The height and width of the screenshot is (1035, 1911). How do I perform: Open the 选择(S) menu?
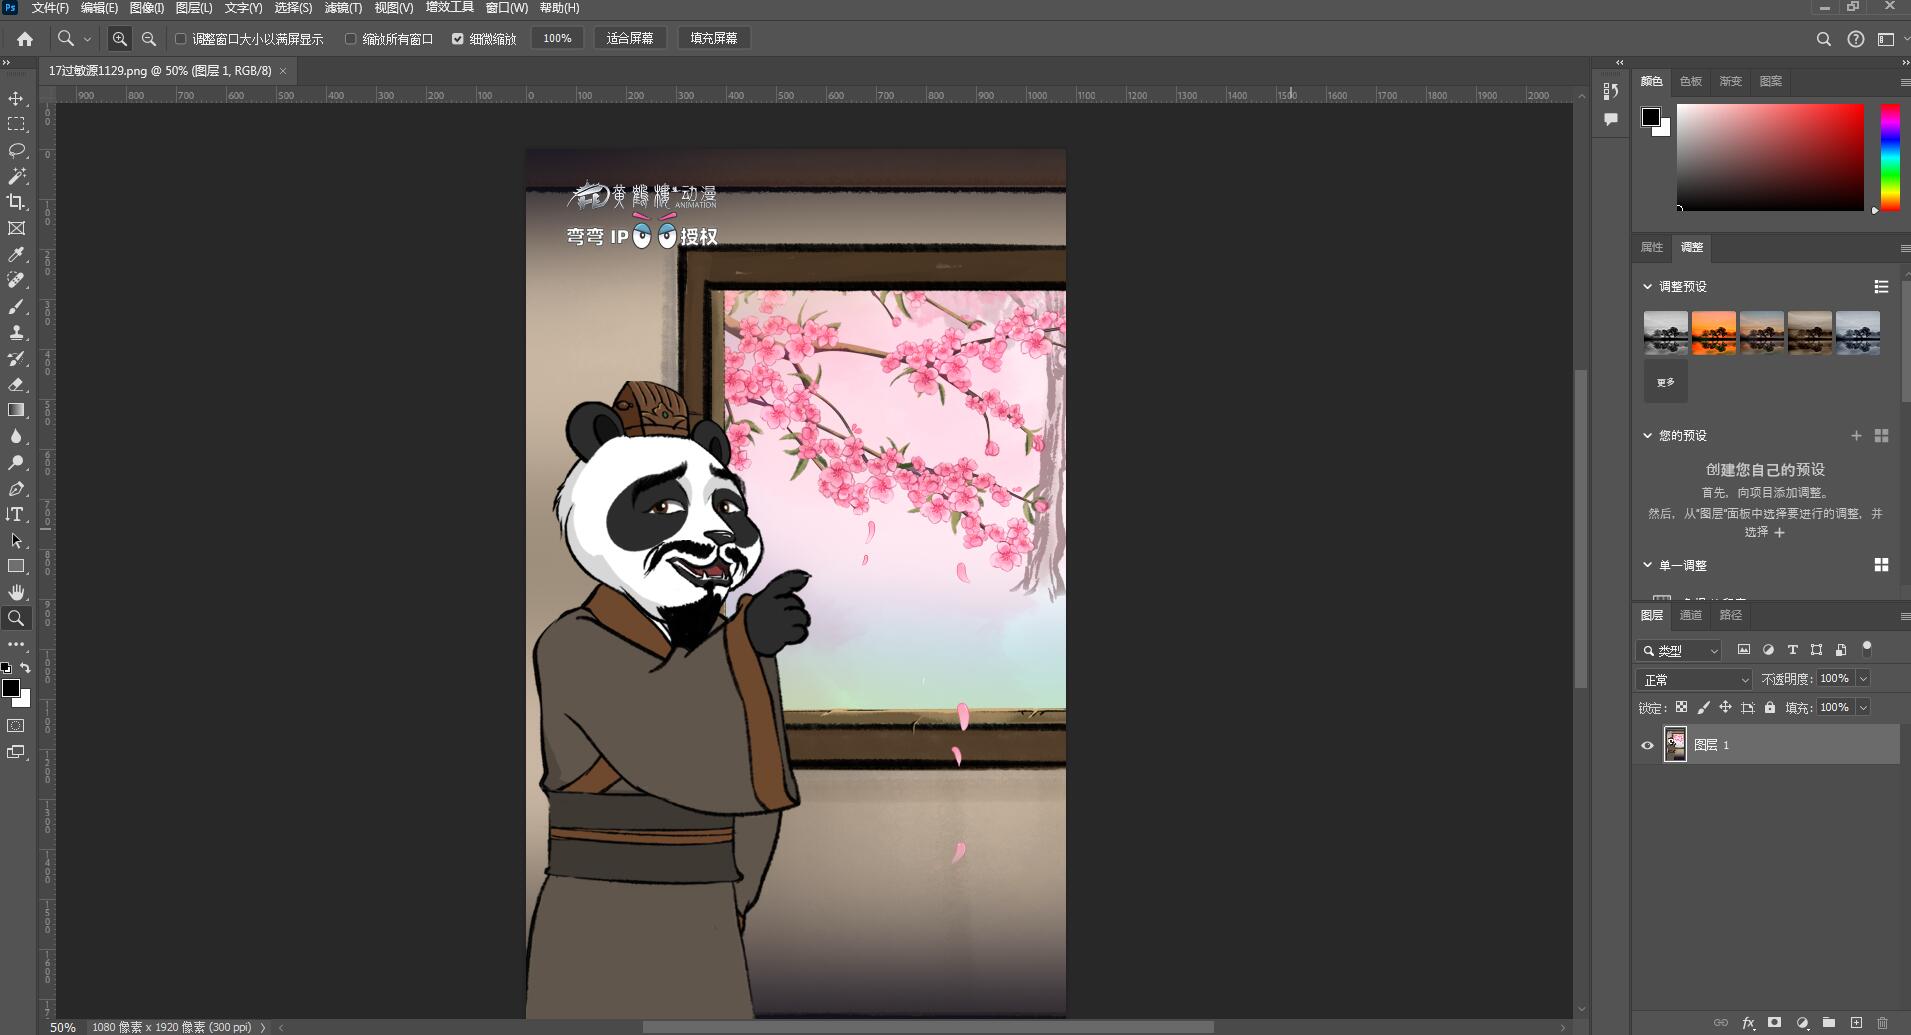[x=293, y=8]
